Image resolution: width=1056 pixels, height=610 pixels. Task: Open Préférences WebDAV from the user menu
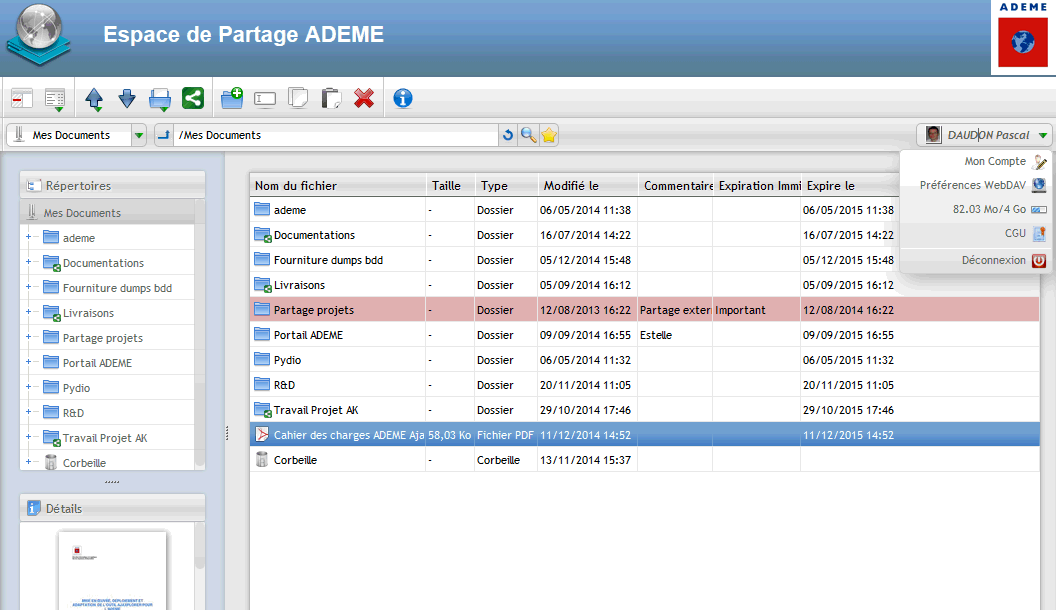(974, 185)
